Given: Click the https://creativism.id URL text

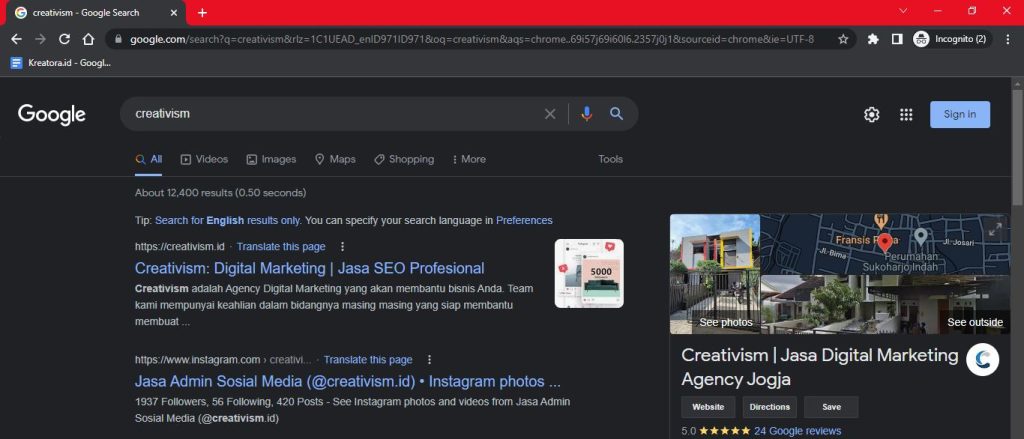Looking at the screenshot, I should [x=180, y=247].
